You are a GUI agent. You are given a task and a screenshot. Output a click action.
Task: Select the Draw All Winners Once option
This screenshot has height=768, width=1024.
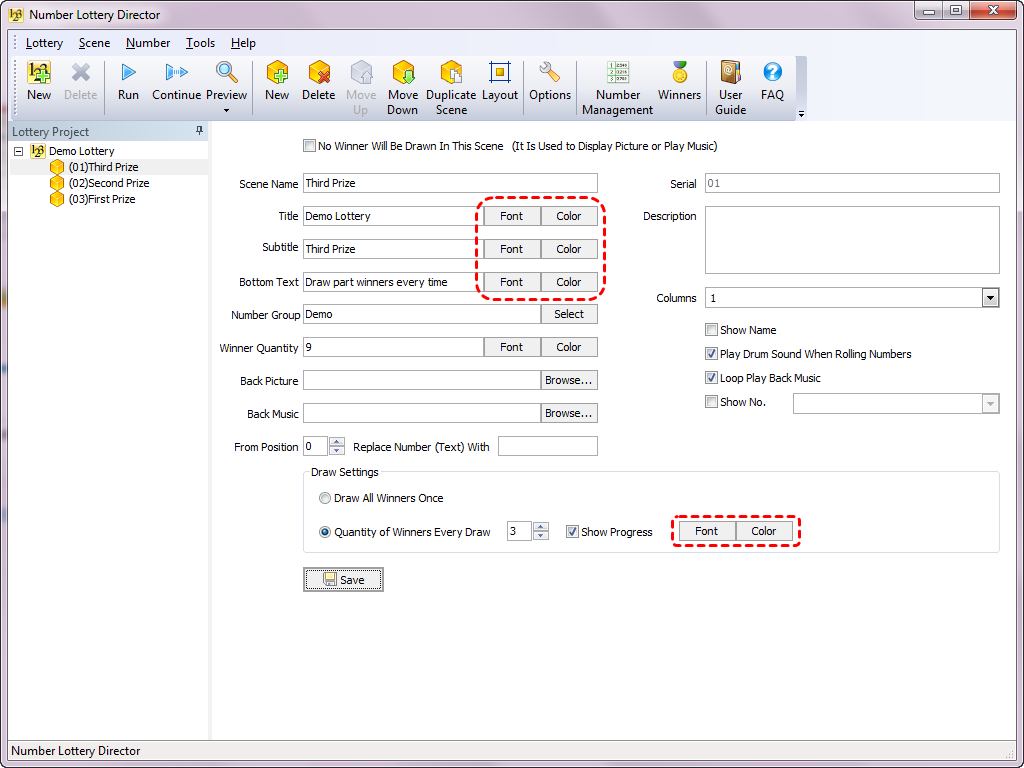[325, 498]
